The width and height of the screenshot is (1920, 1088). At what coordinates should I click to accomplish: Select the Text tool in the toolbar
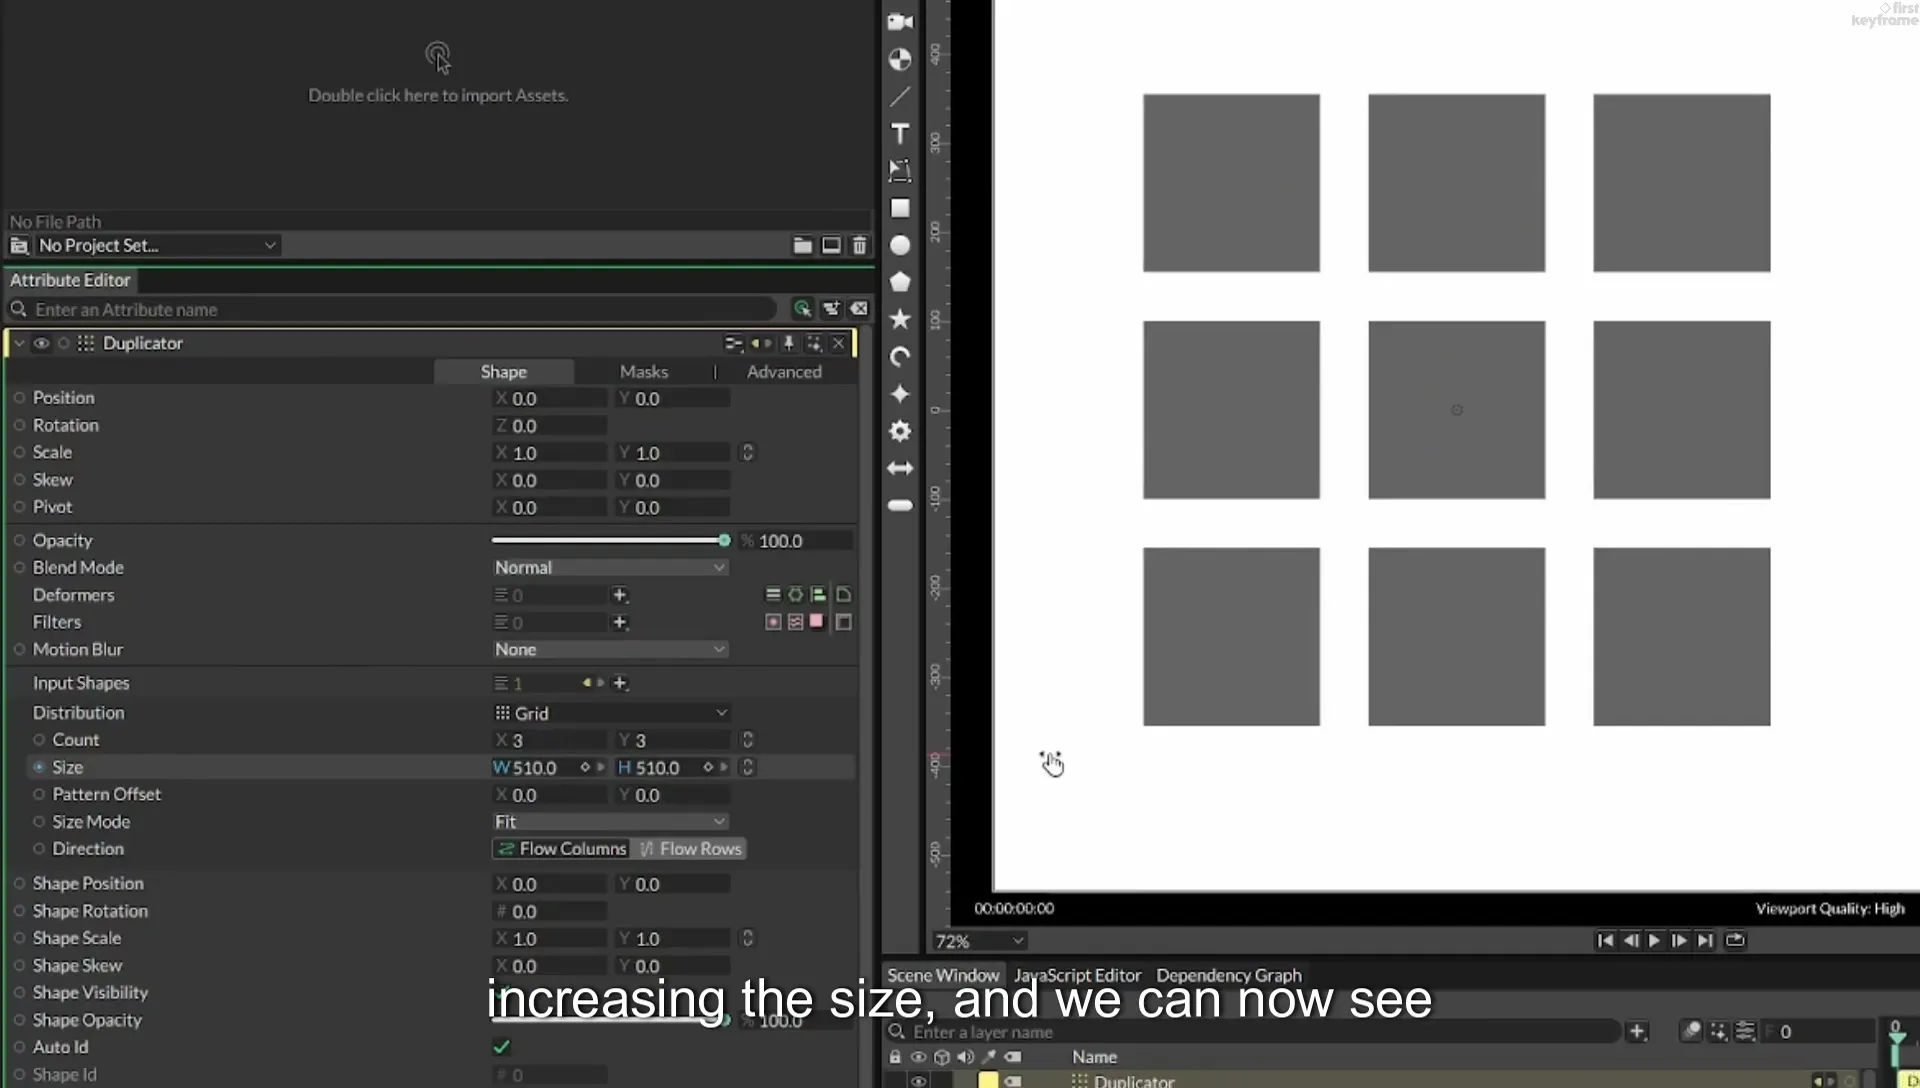(x=900, y=134)
